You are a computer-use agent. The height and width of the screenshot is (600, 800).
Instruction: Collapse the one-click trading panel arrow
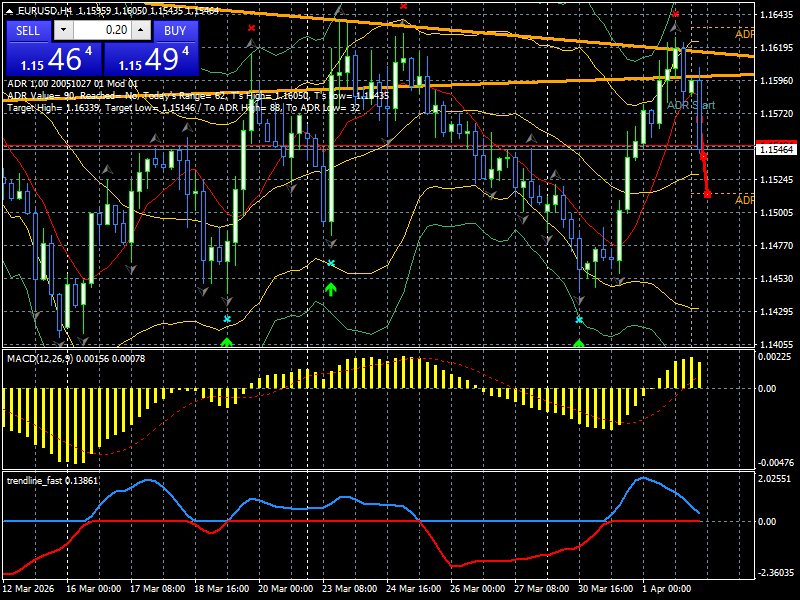[9, 11]
